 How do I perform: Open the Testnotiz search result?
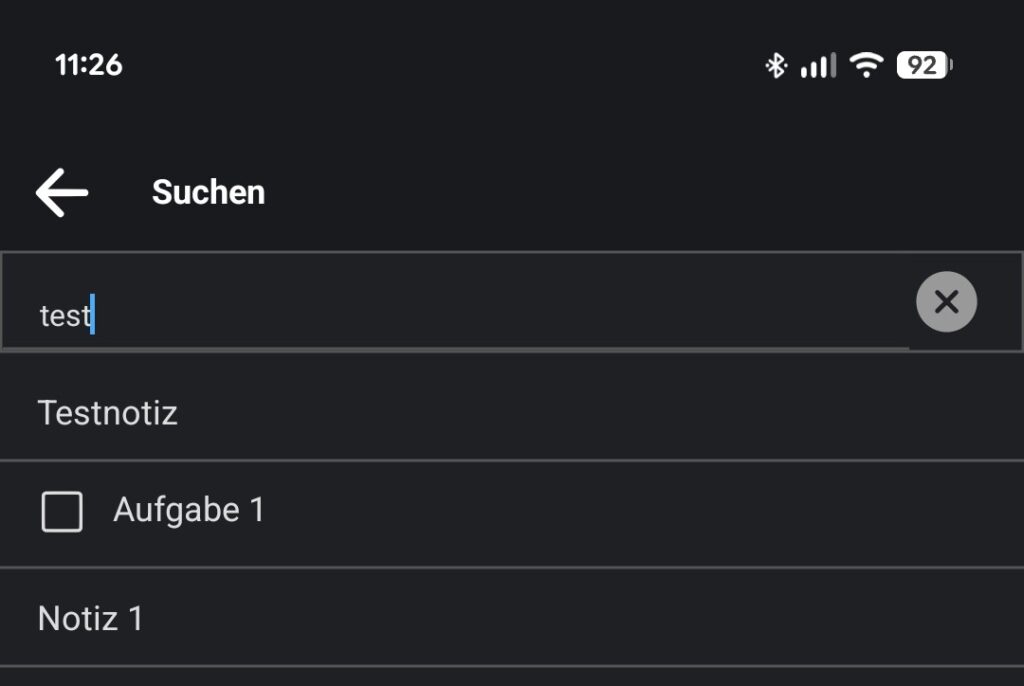[108, 412]
